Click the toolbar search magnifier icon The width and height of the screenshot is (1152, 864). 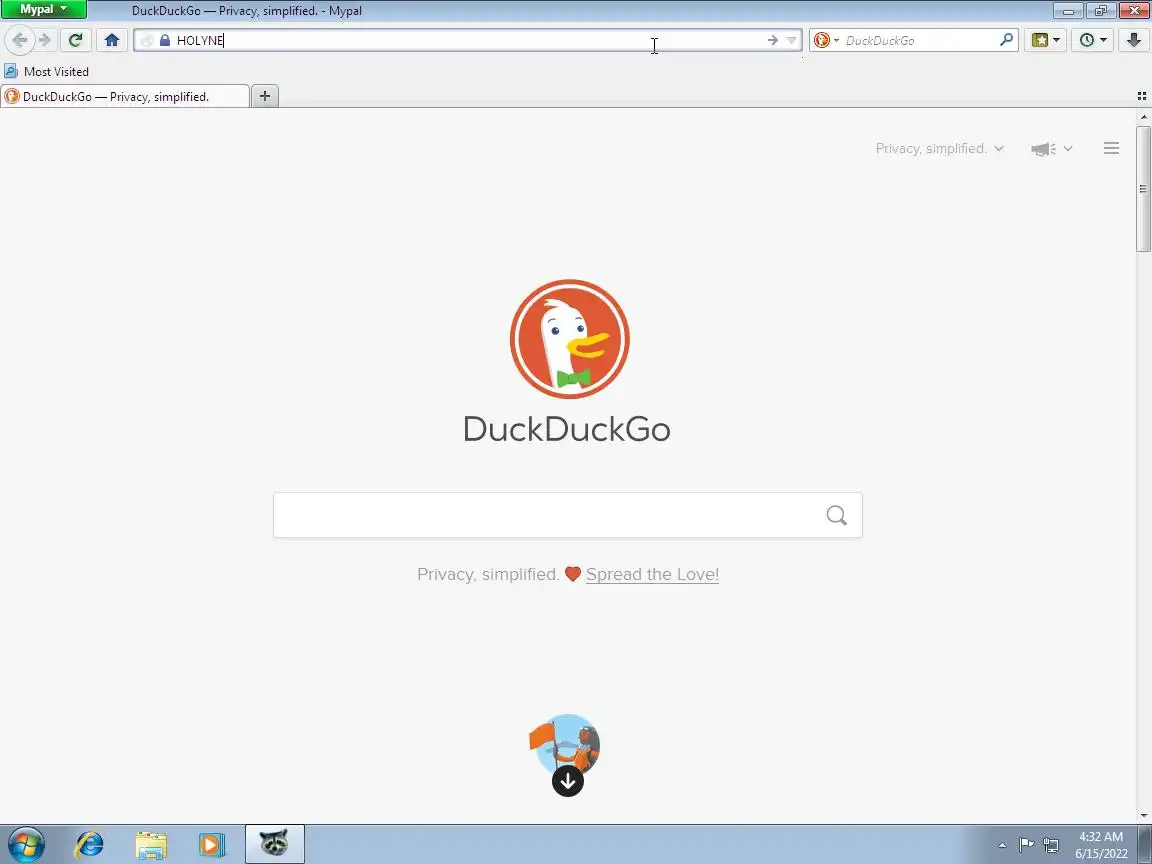tap(1007, 40)
